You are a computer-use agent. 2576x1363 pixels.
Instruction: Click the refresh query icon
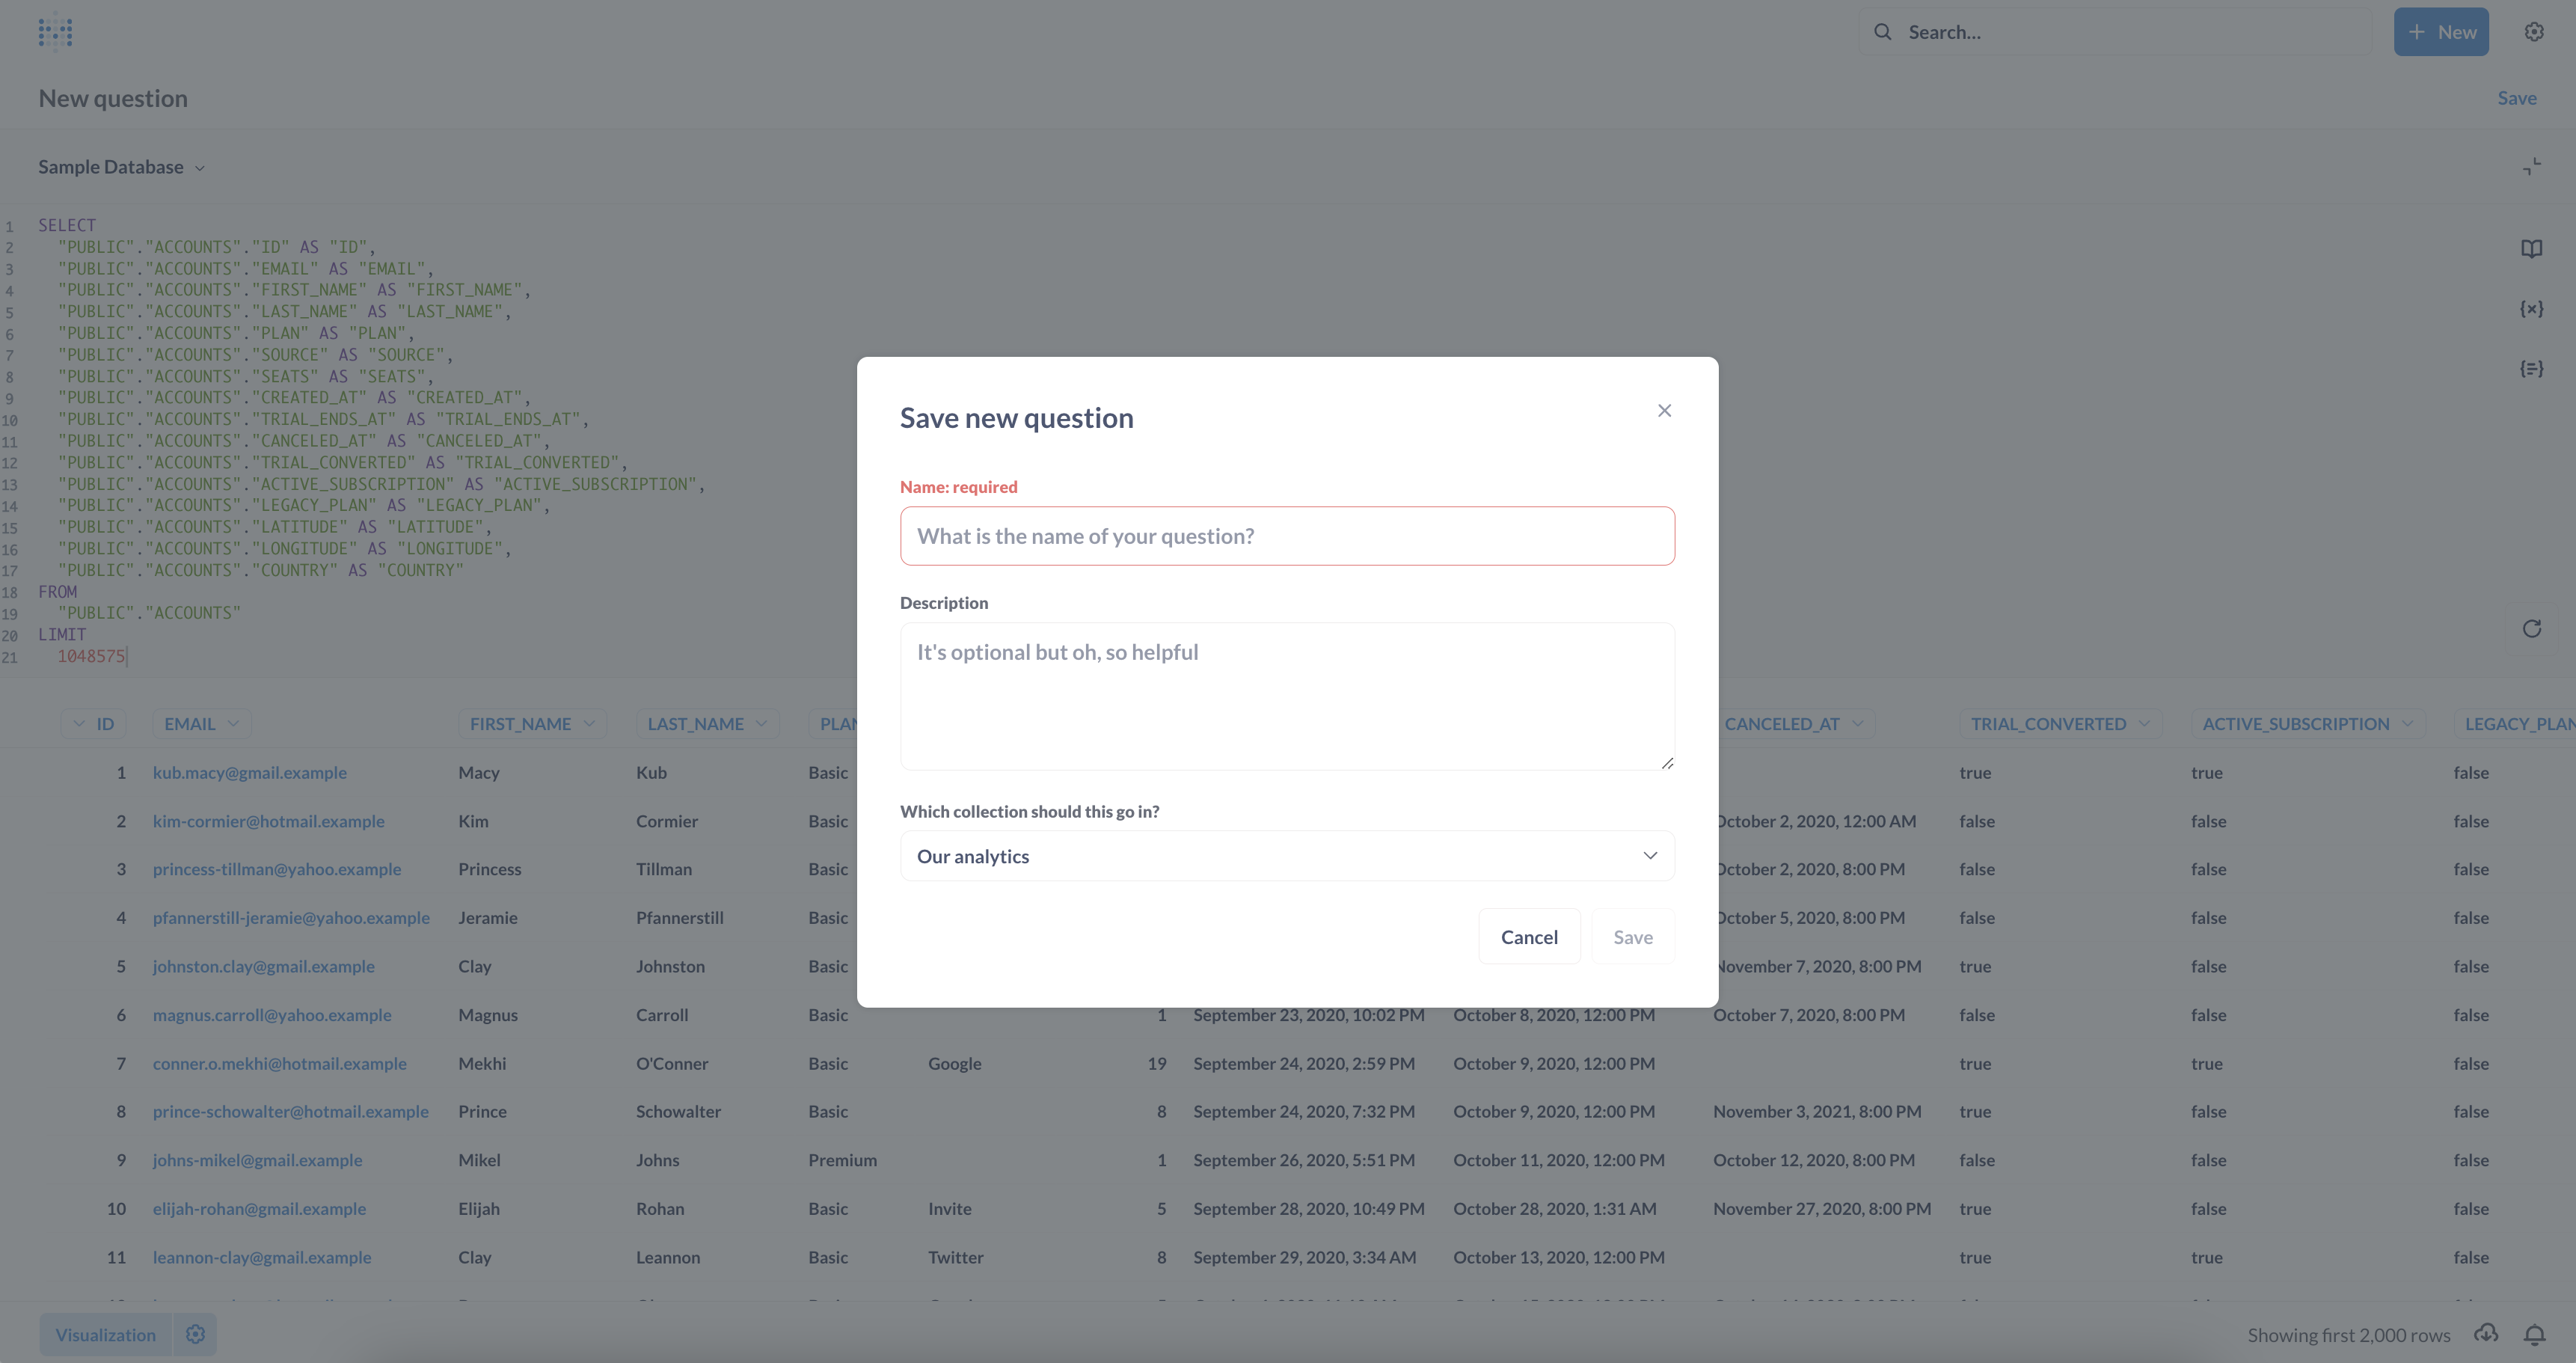click(2531, 629)
